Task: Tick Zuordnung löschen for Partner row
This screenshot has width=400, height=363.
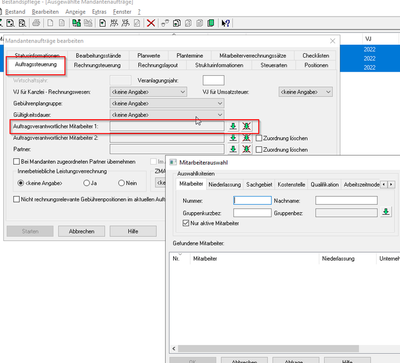Action: pyautogui.click(x=259, y=150)
